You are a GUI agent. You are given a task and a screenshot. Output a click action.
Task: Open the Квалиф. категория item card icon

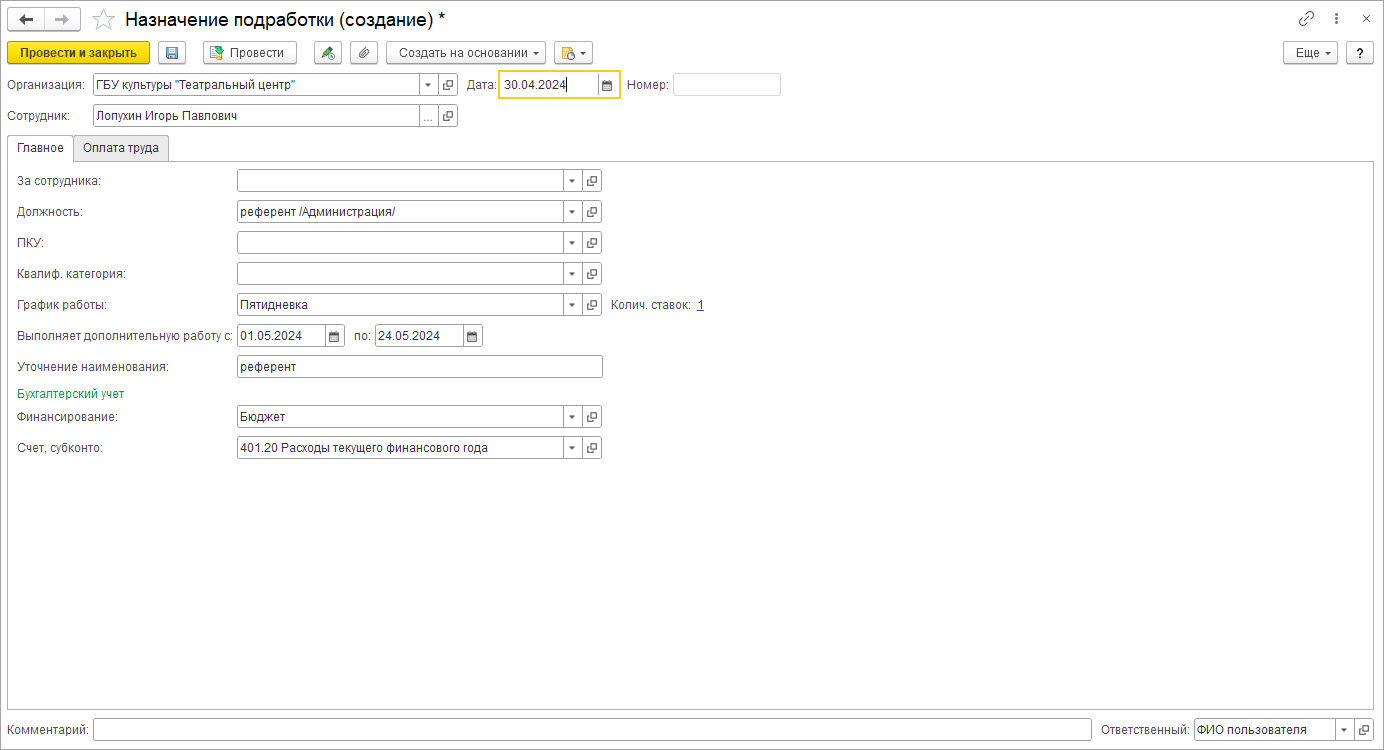[592, 274]
